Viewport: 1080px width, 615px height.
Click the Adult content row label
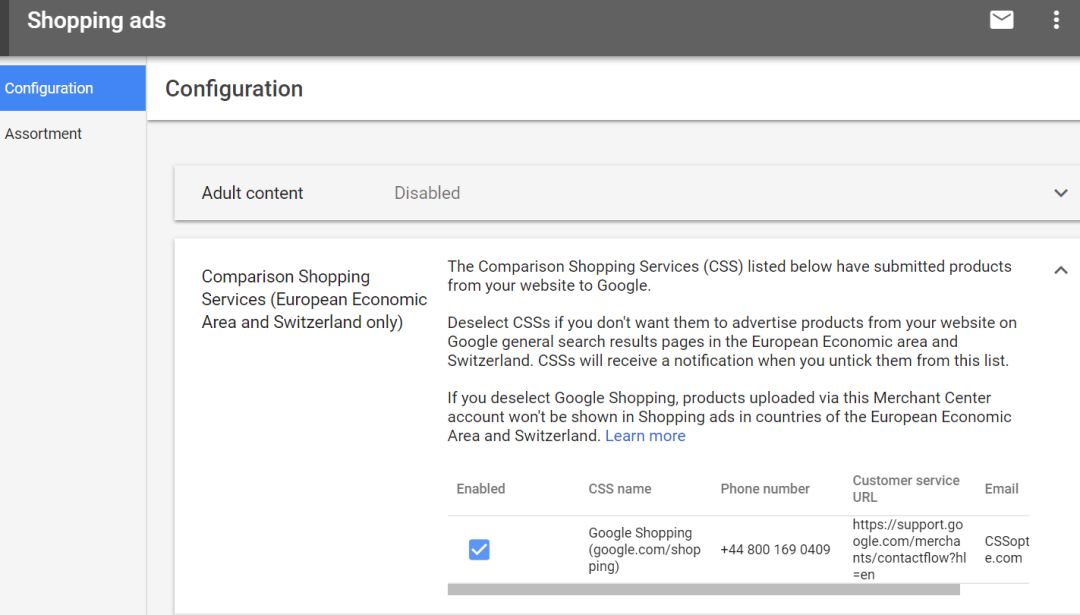tap(252, 193)
